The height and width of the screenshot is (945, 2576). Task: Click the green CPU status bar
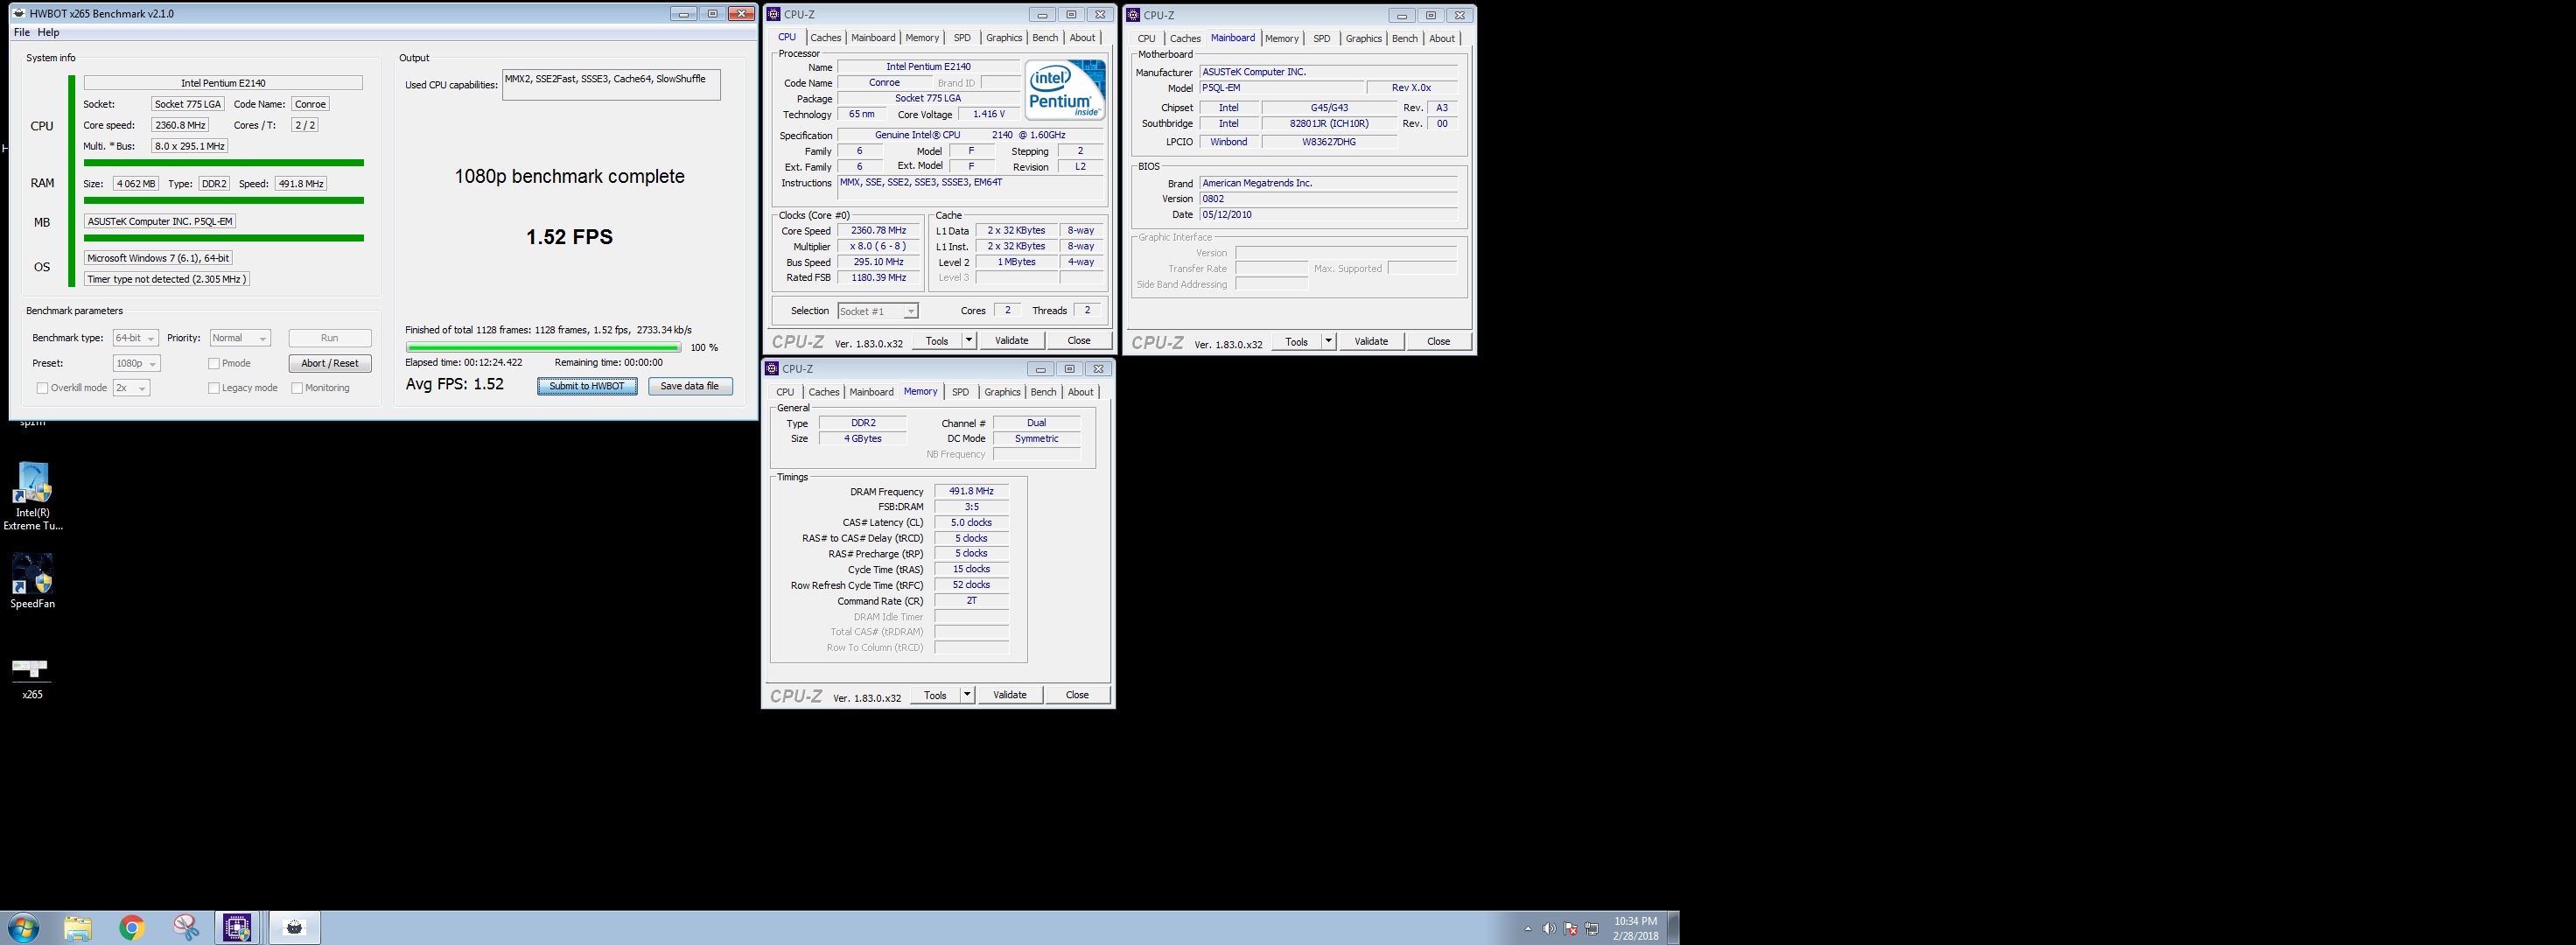click(x=223, y=162)
